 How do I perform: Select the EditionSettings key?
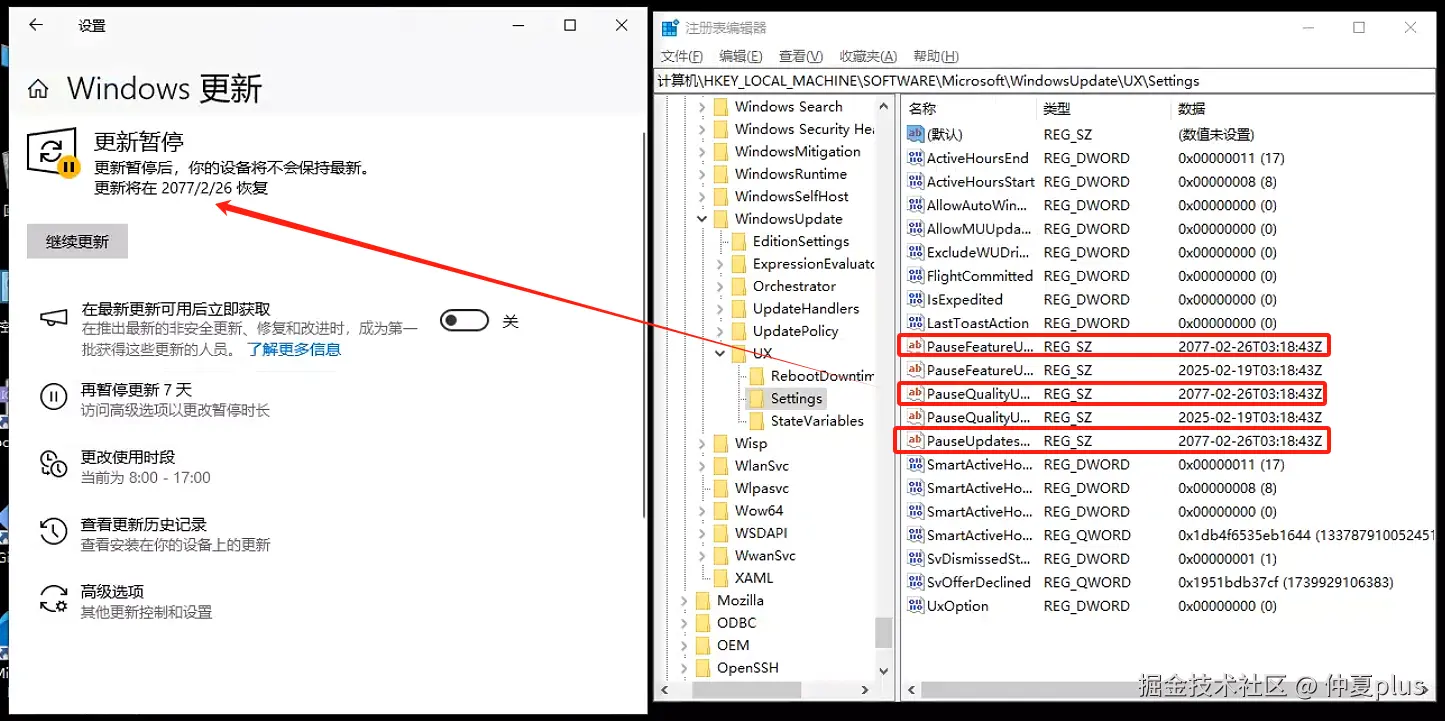pyautogui.click(x=800, y=241)
